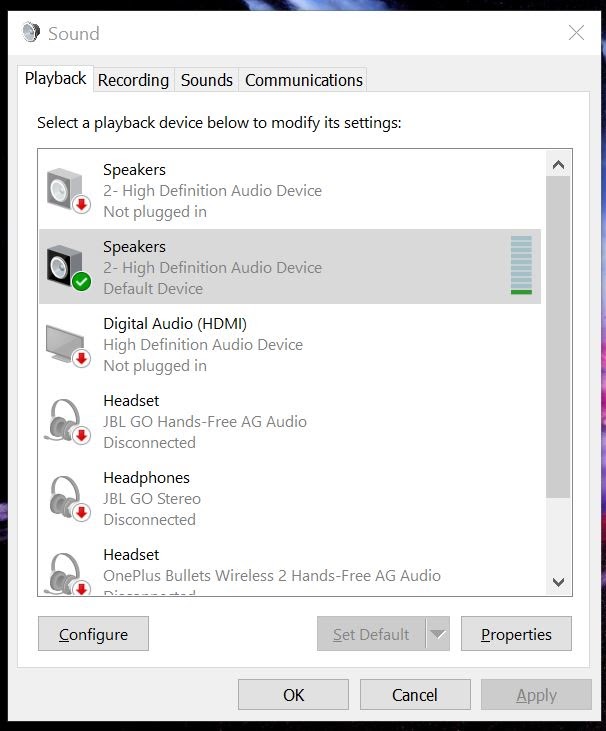Select the OnePlus Bullets Wireless 2 headset icon
Screen dimensions: 606x731
pyautogui.click(x=68, y=573)
